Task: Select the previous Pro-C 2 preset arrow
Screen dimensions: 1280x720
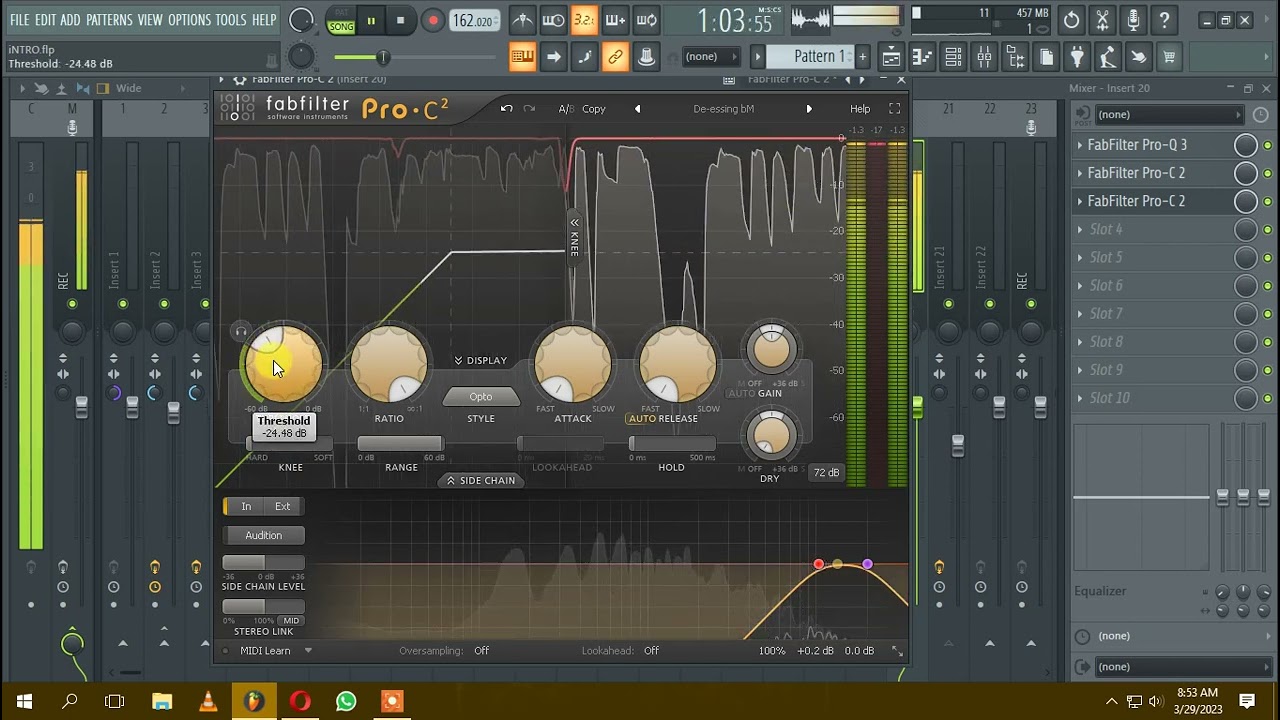Action: [x=638, y=108]
